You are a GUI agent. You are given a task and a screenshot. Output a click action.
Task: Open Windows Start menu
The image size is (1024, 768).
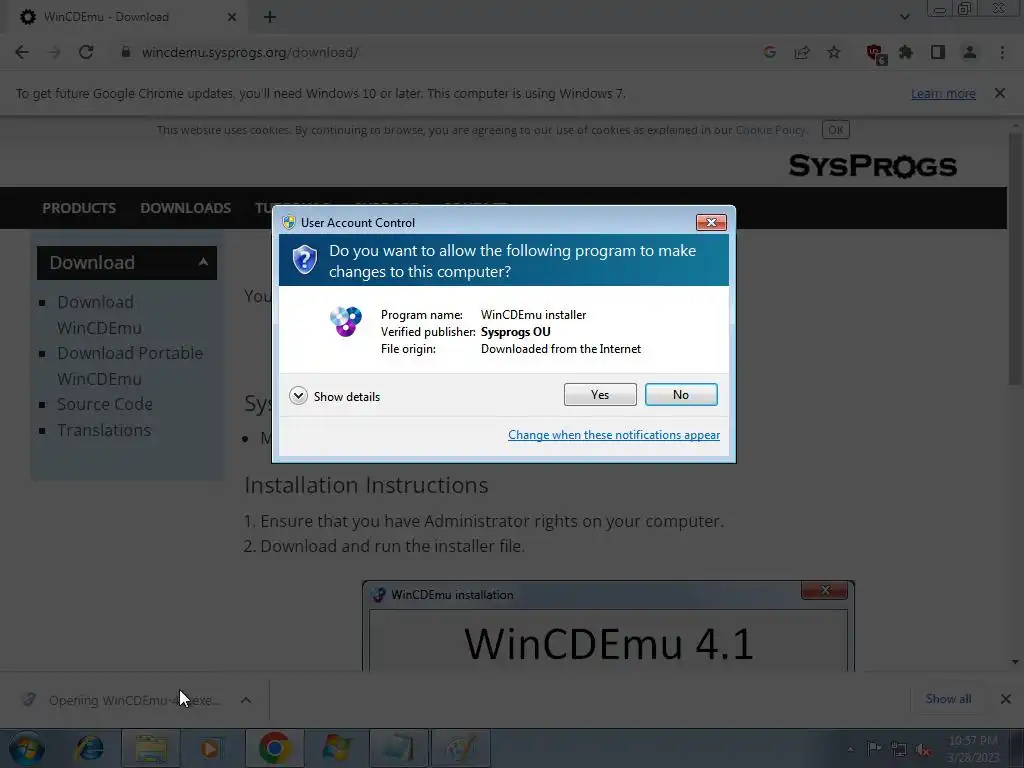tap(27, 748)
